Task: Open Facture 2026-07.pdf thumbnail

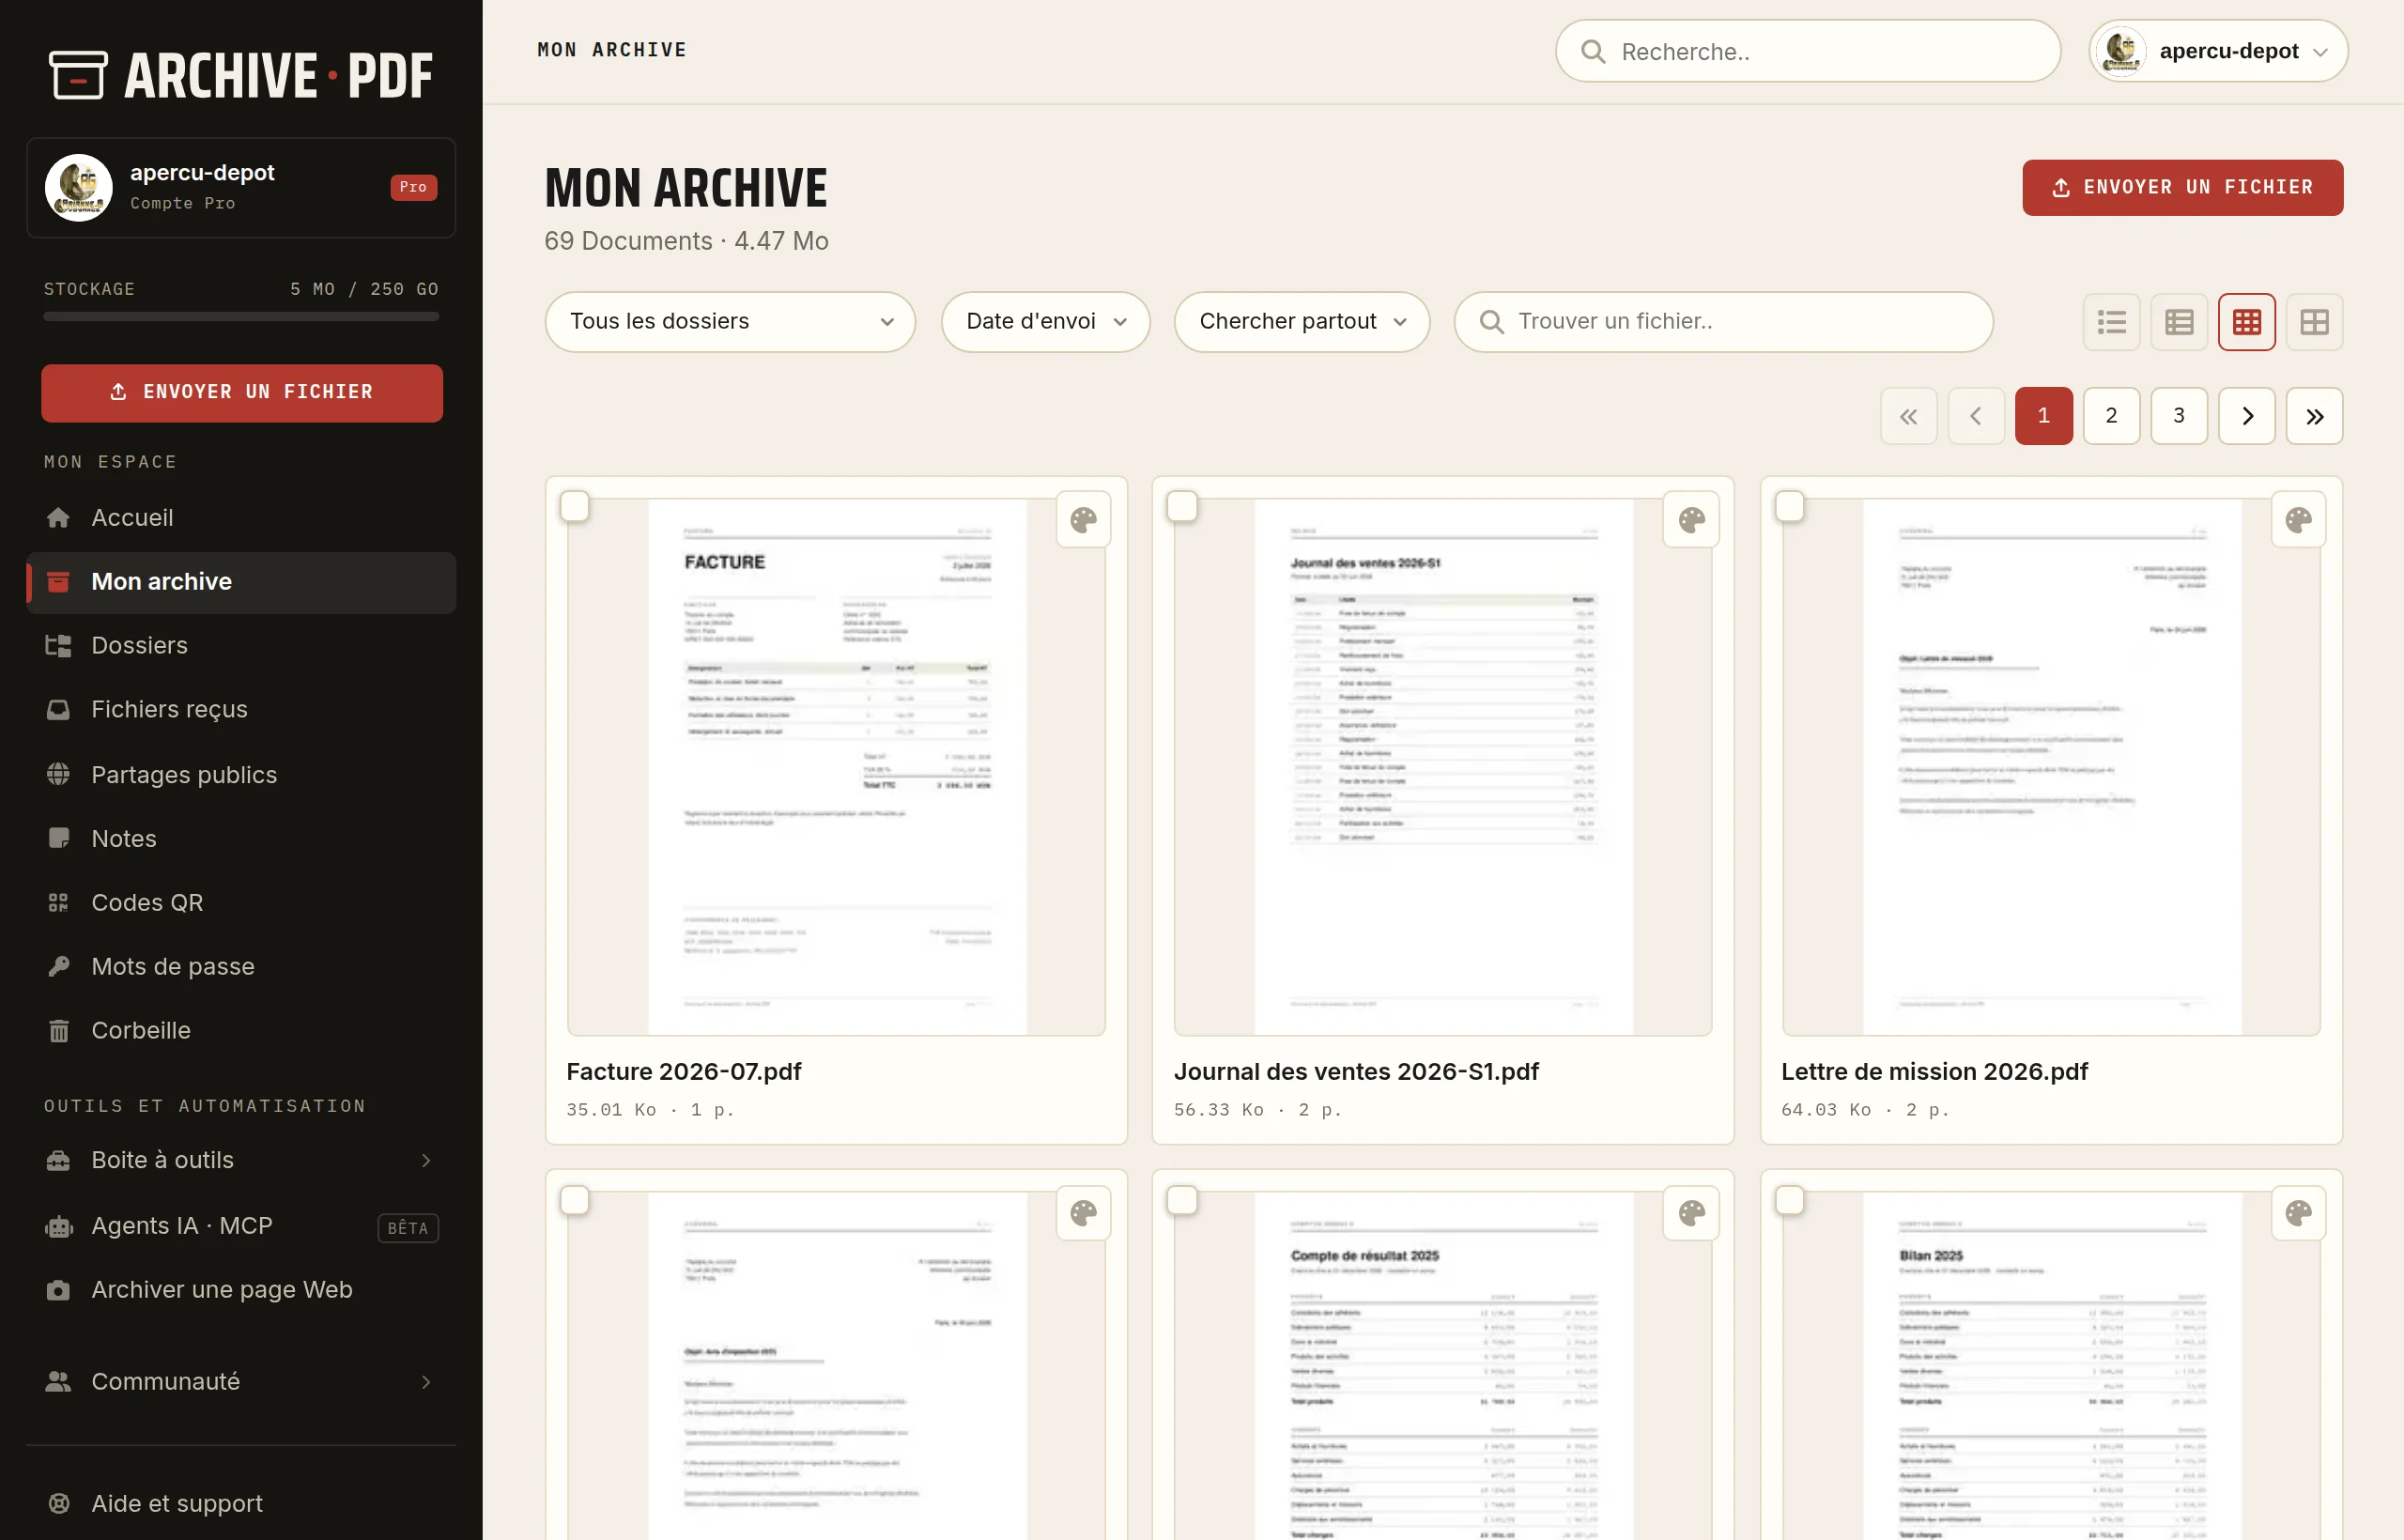Action: click(836, 767)
